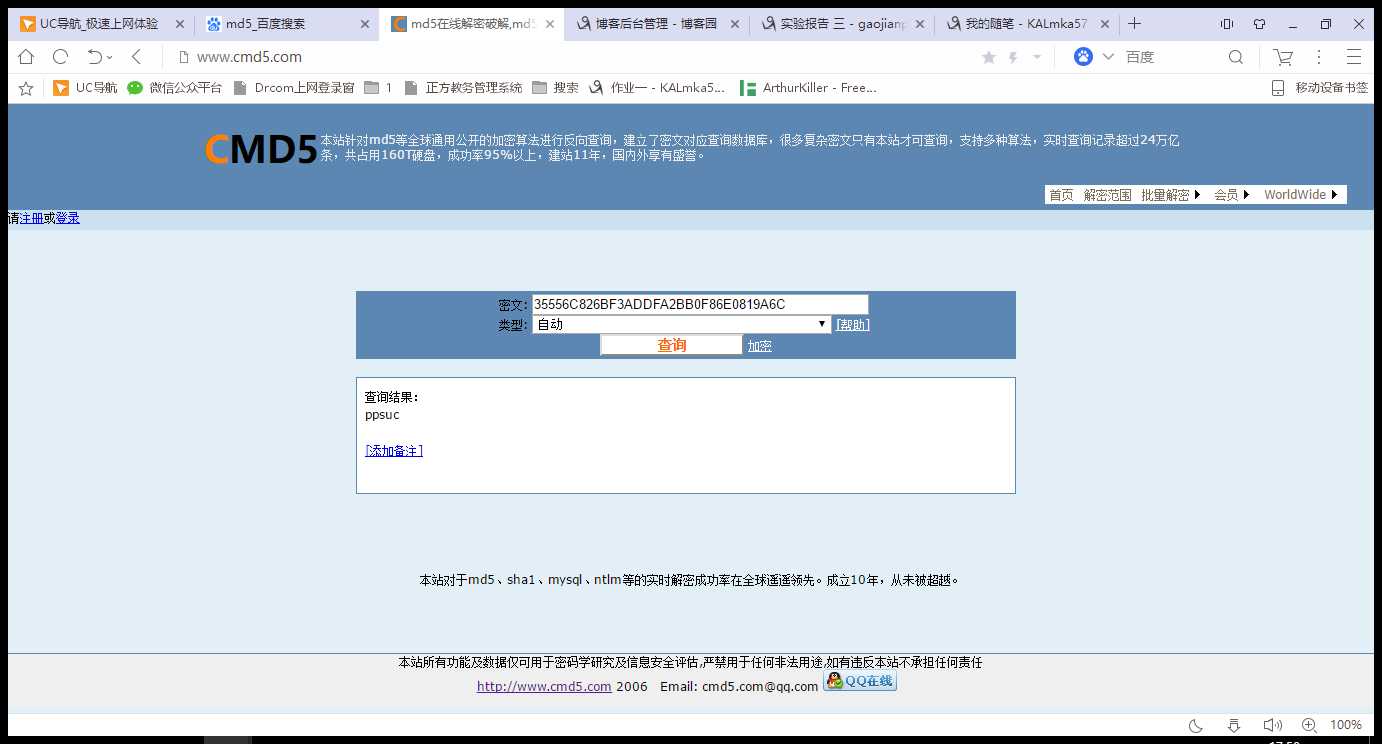Open the 移动设备书签 mobile bookmarks
This screenshot has width=1382, height=744.
coord(1319,88)
